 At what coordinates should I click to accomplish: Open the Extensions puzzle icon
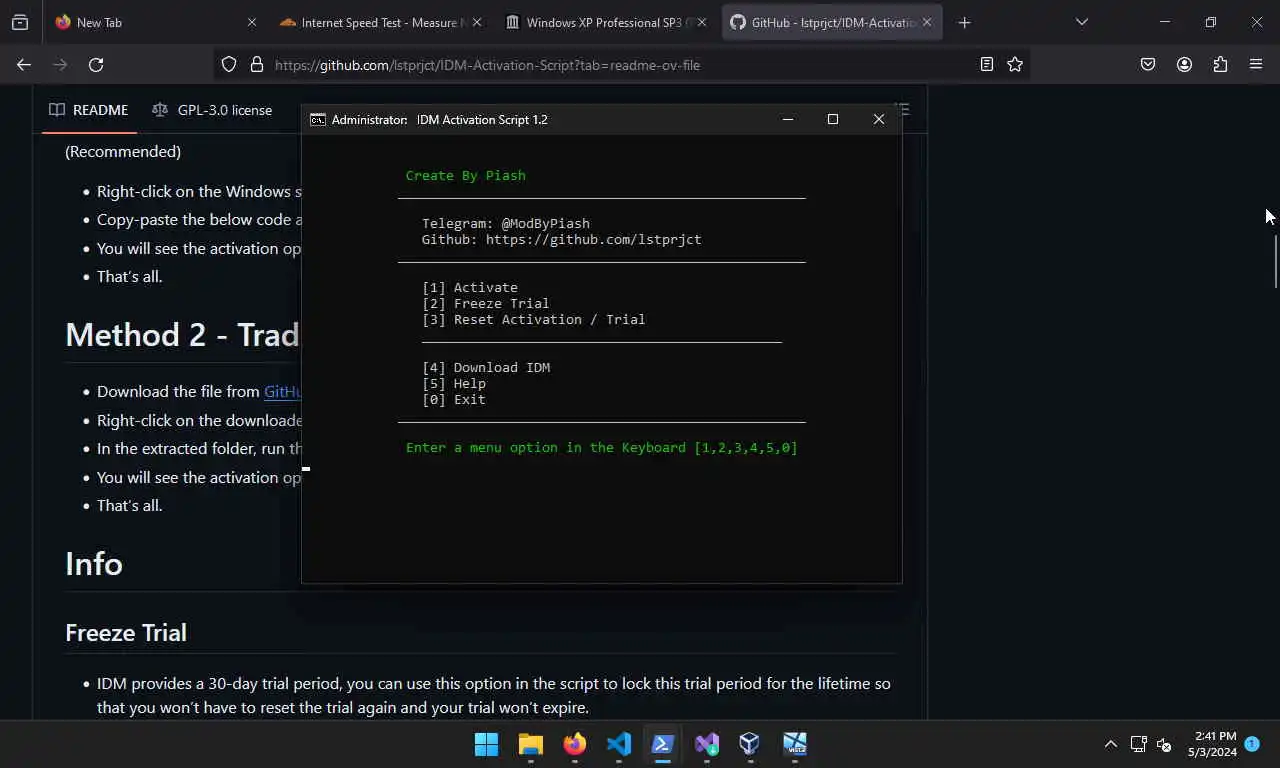coord(1220,64)
